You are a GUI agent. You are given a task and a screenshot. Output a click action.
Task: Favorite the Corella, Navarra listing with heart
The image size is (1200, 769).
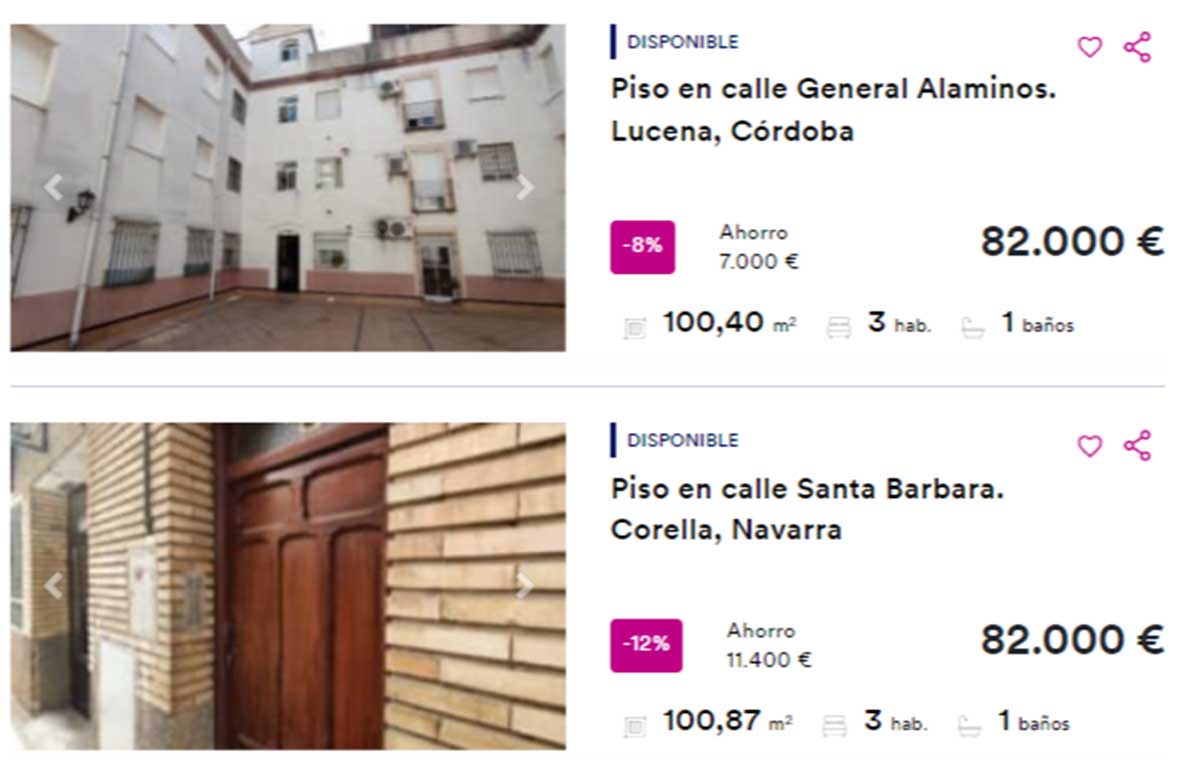tap(1089, 446)
